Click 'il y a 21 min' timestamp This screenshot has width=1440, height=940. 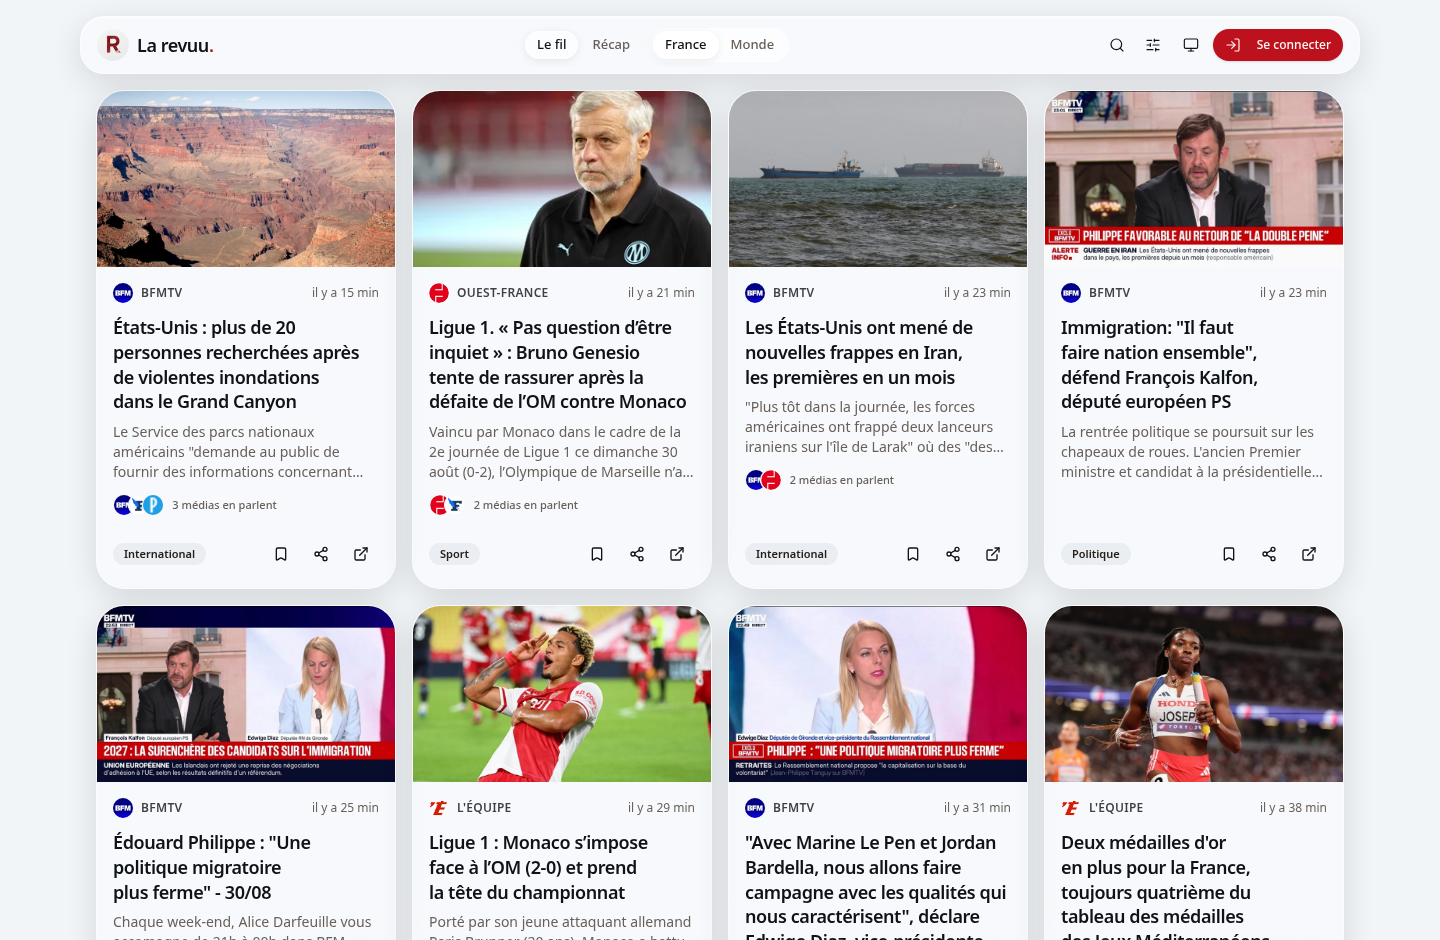tap(661, 293)
